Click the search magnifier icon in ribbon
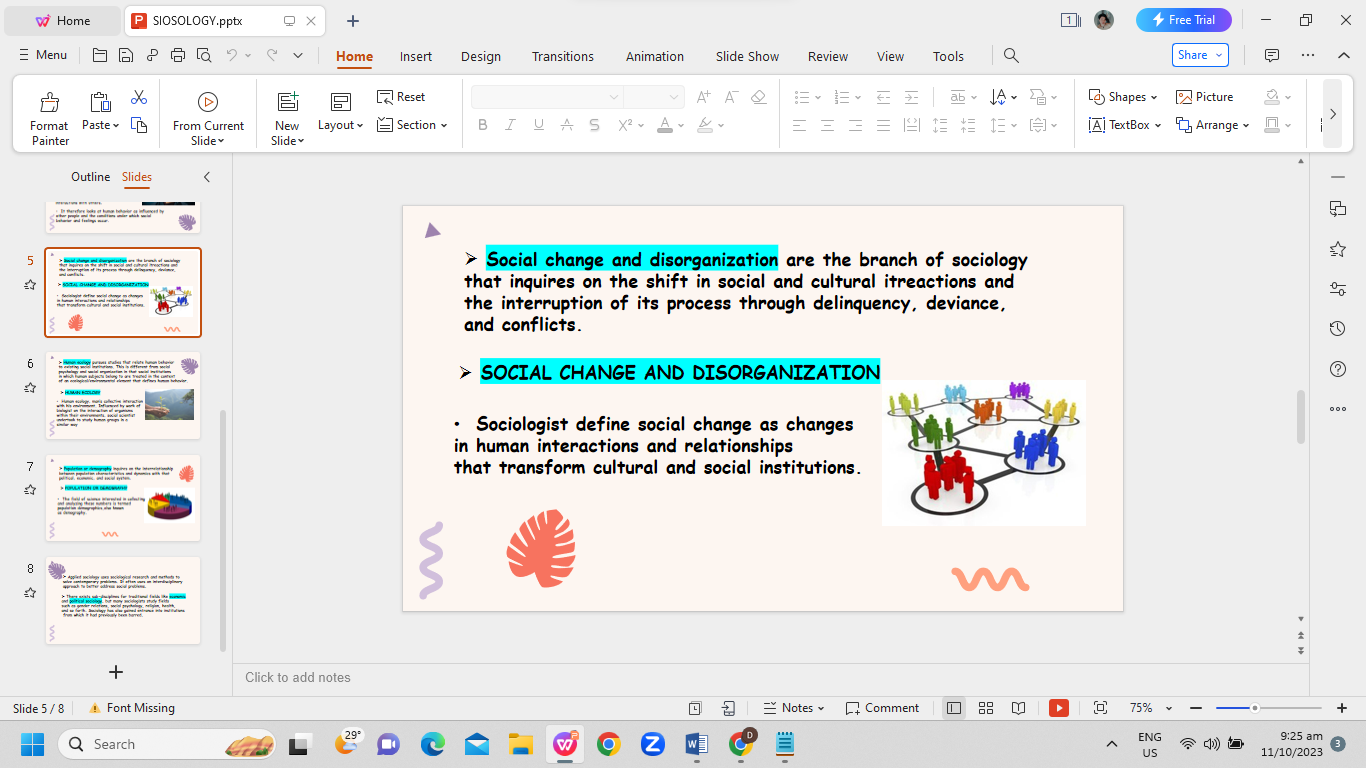1366x768 pixels. tap(1011, 56)
